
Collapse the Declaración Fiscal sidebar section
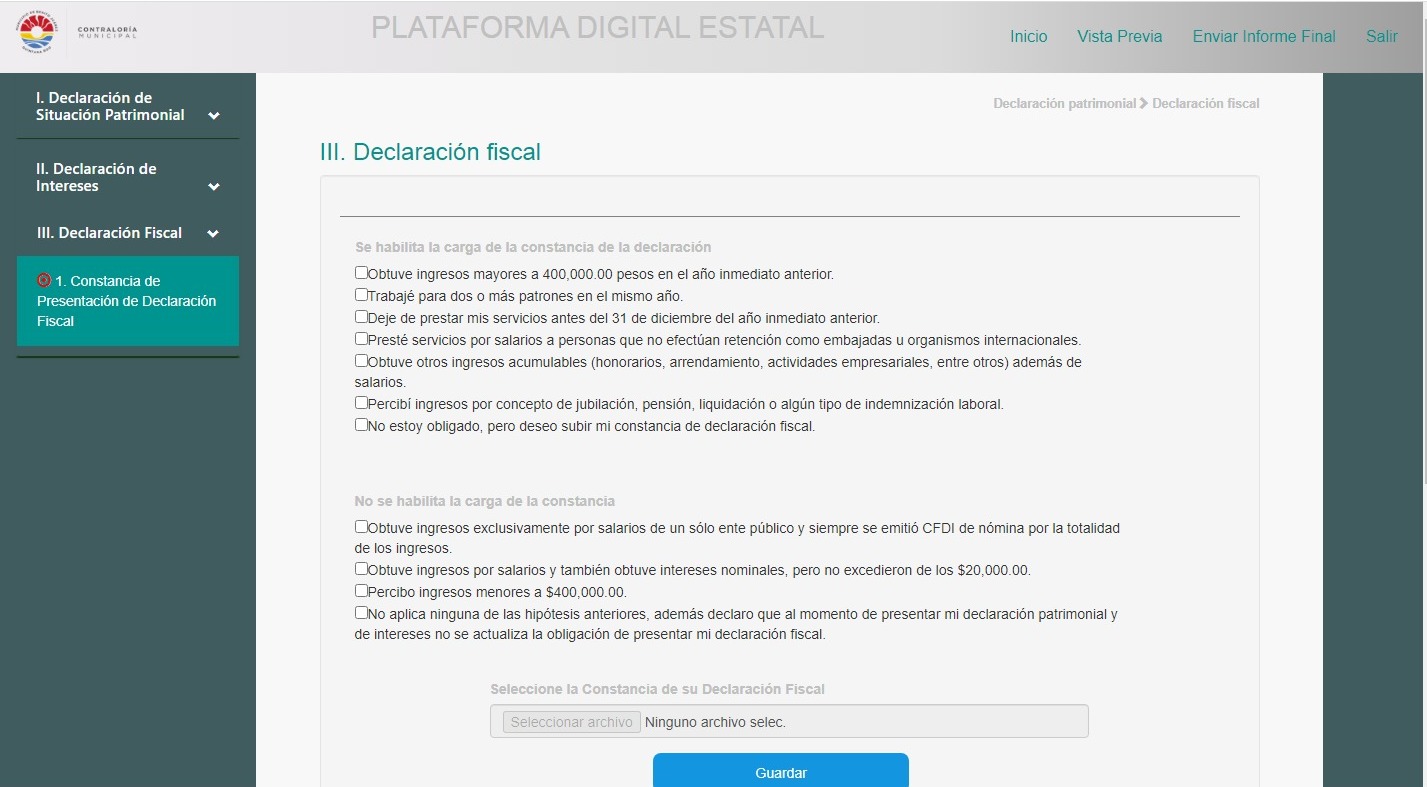click(x=213, y=234)
